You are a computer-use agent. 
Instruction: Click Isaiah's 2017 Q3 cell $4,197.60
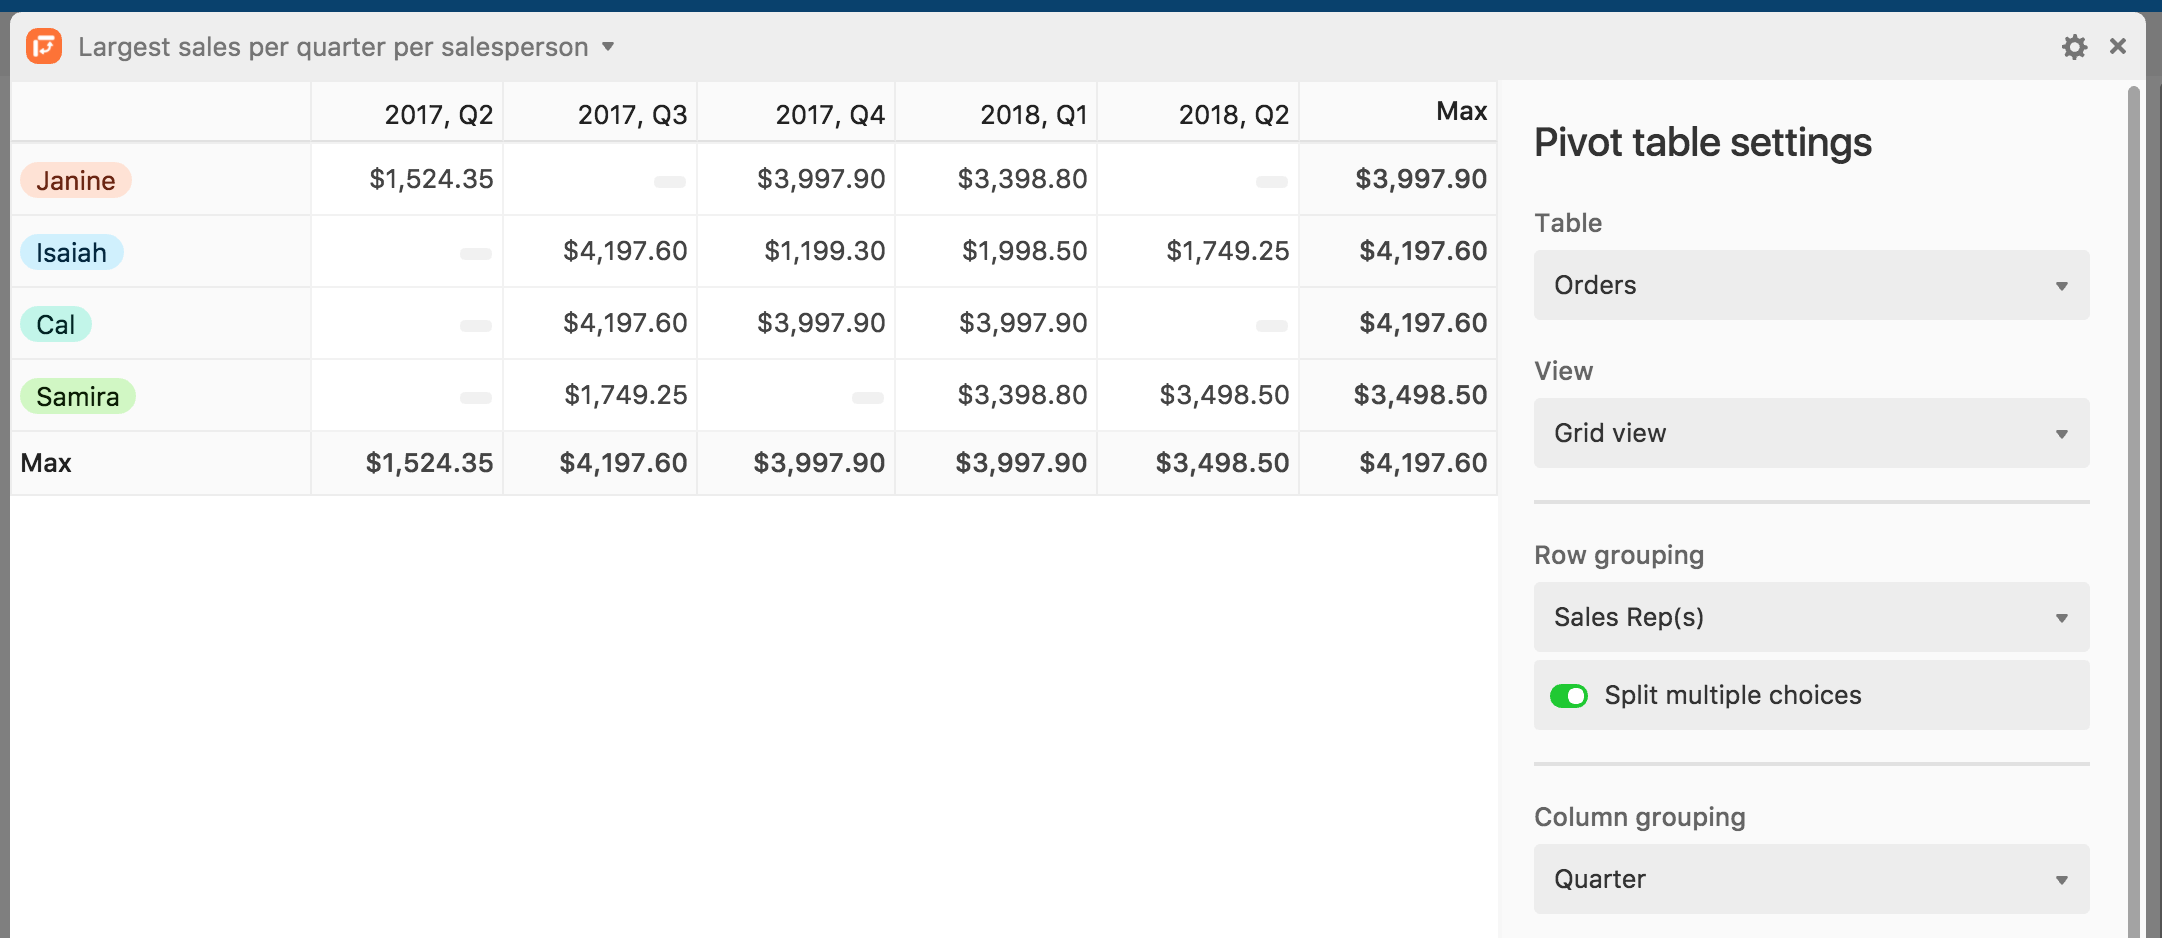click(625, 251)
